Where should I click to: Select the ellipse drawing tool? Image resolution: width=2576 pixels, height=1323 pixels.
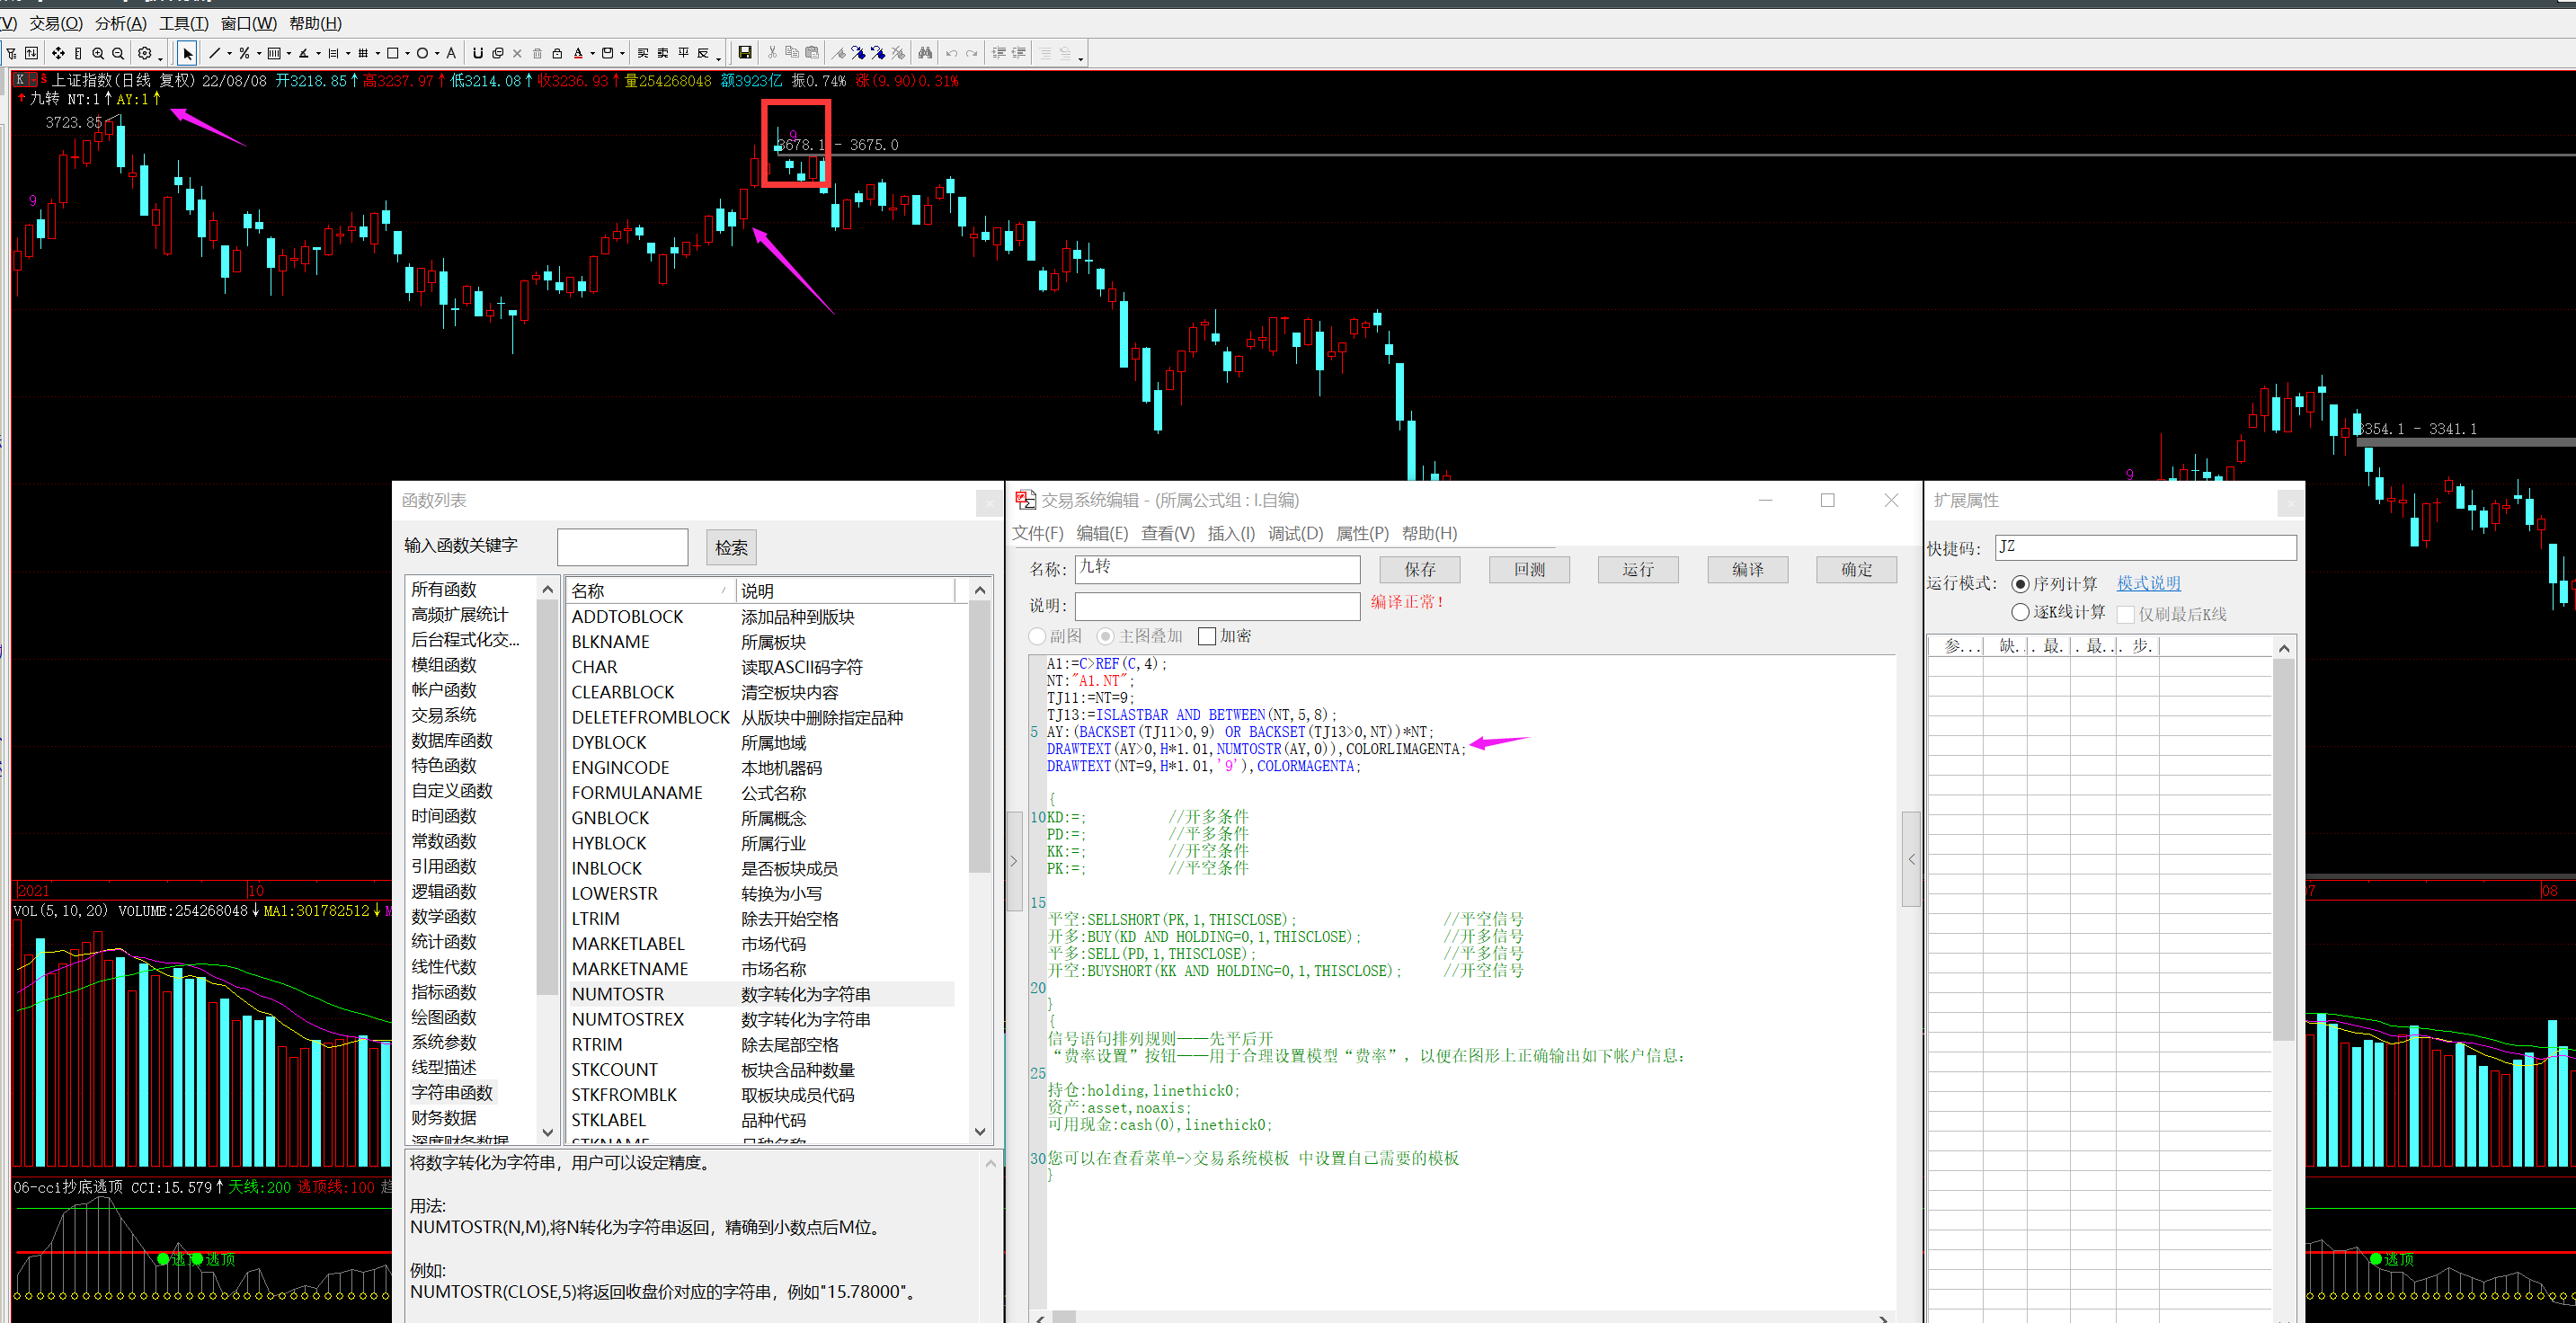[422, 53]
